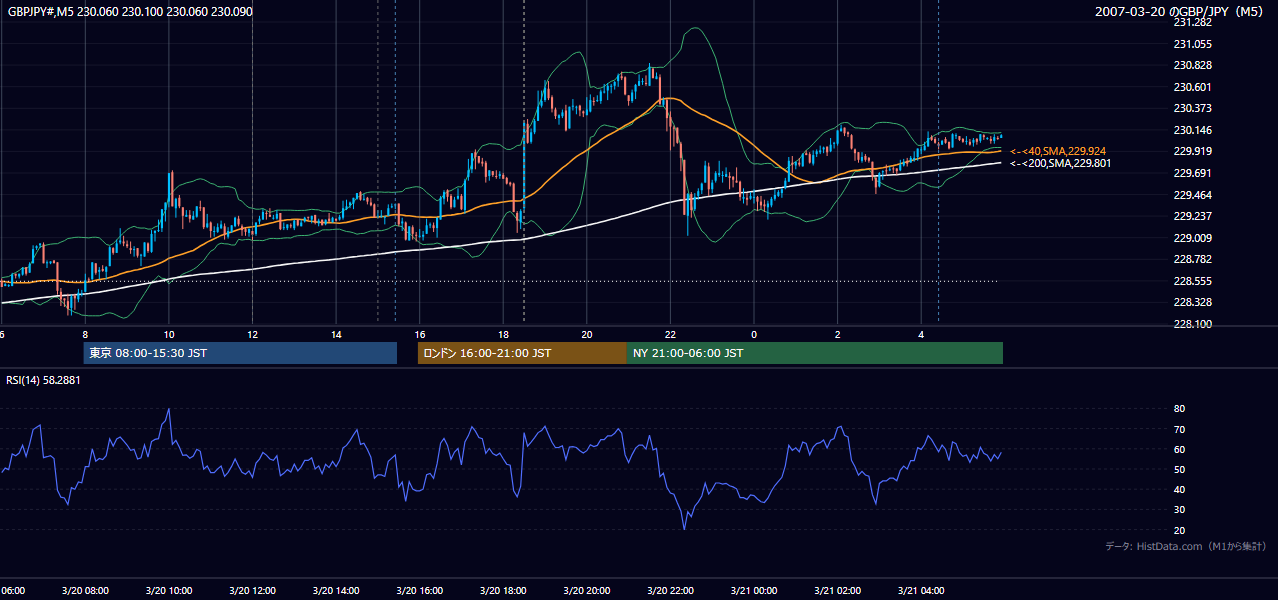This screenshot has width=1278, height=600.
Task: Select the ロンドン 16:00-21:00 JST session bar
Action: pyautogui.click(x=522, y=353)
